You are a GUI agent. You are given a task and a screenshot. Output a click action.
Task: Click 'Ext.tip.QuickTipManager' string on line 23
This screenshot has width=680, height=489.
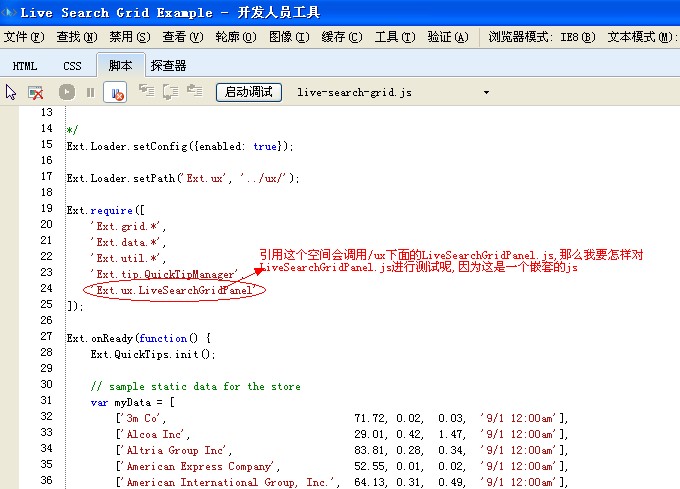point(164,274)
